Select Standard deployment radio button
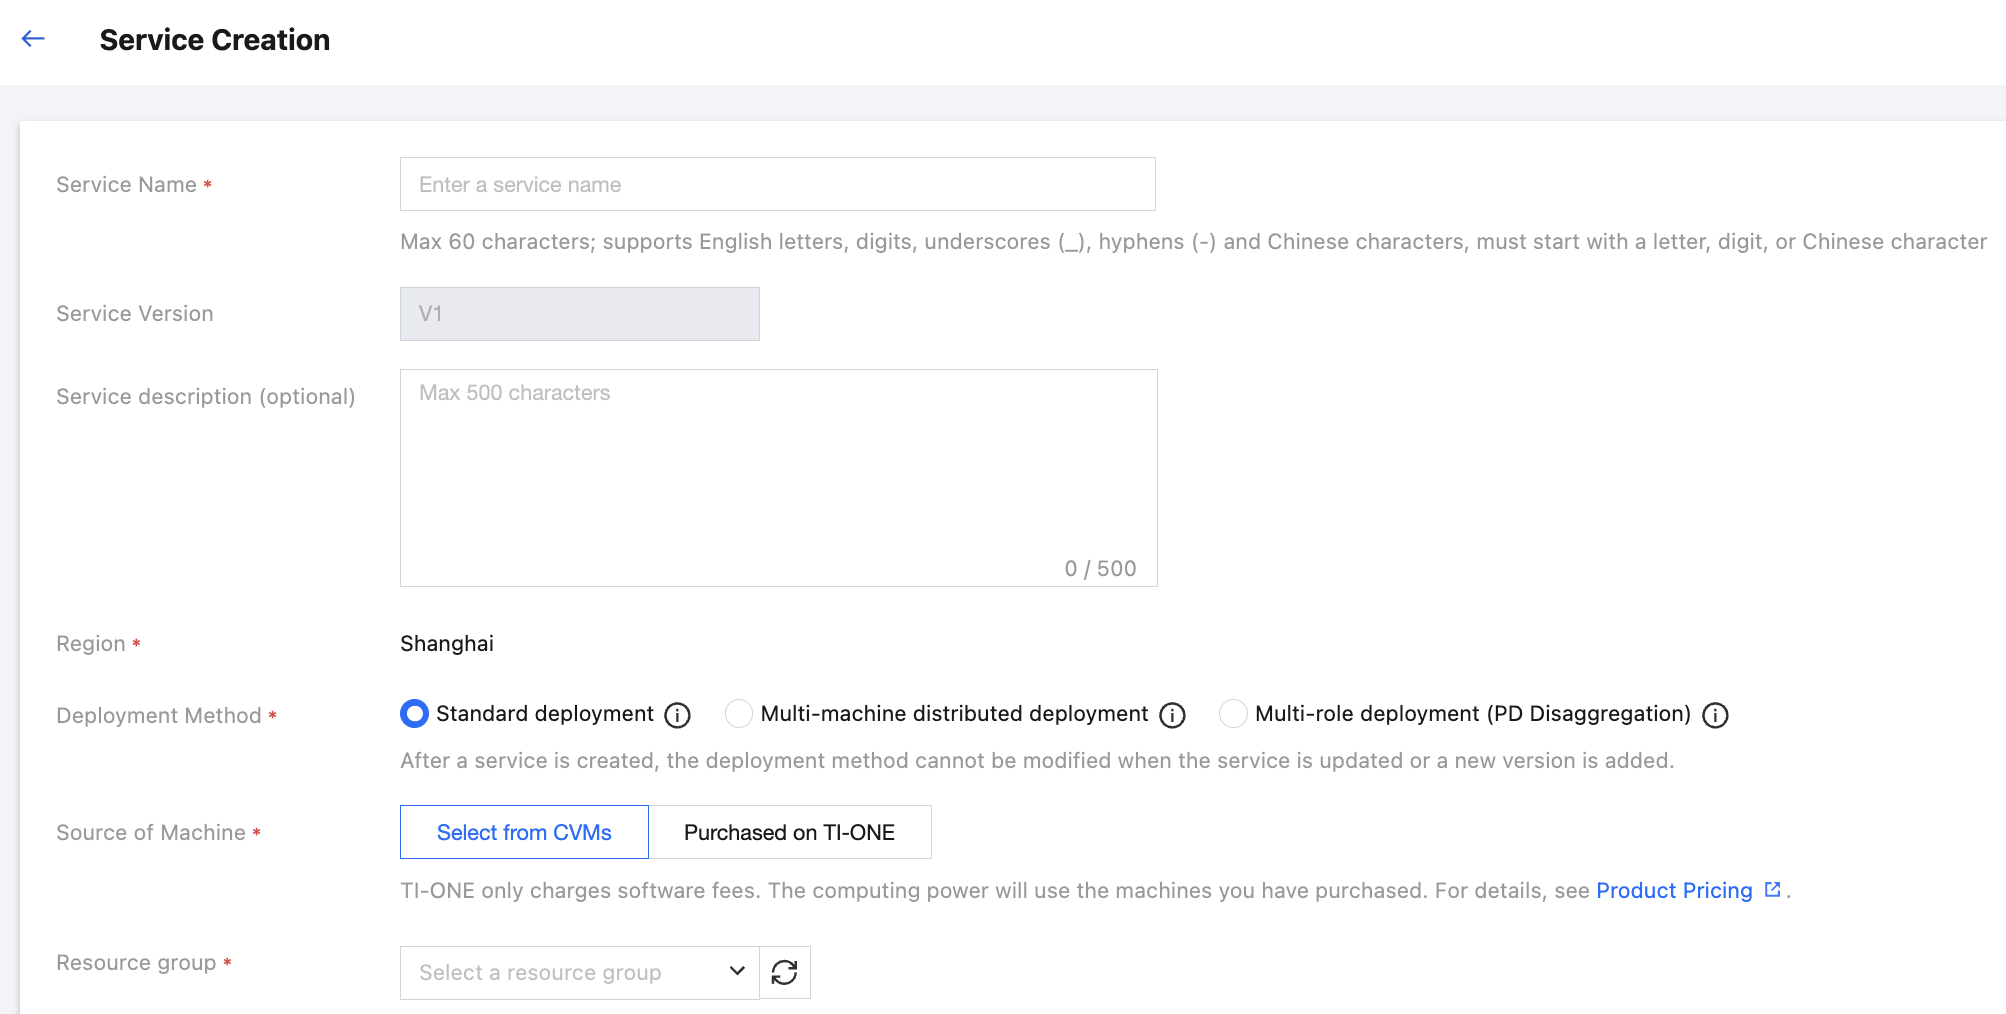The image size is (2006, 1014). pyautogui.click(x=414, y=713)
